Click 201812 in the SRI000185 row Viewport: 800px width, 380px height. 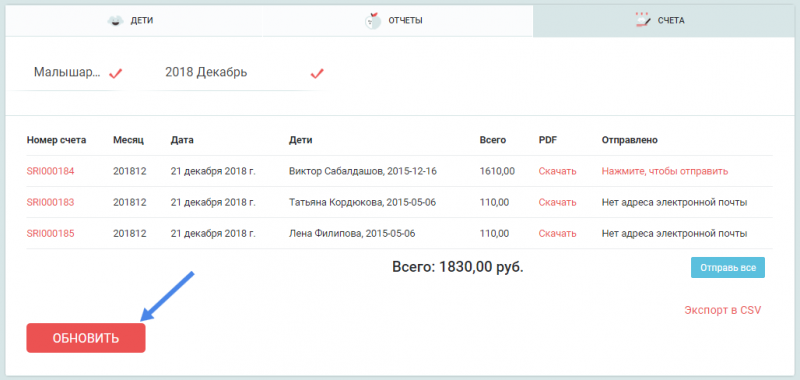click(x=130, y=234)
